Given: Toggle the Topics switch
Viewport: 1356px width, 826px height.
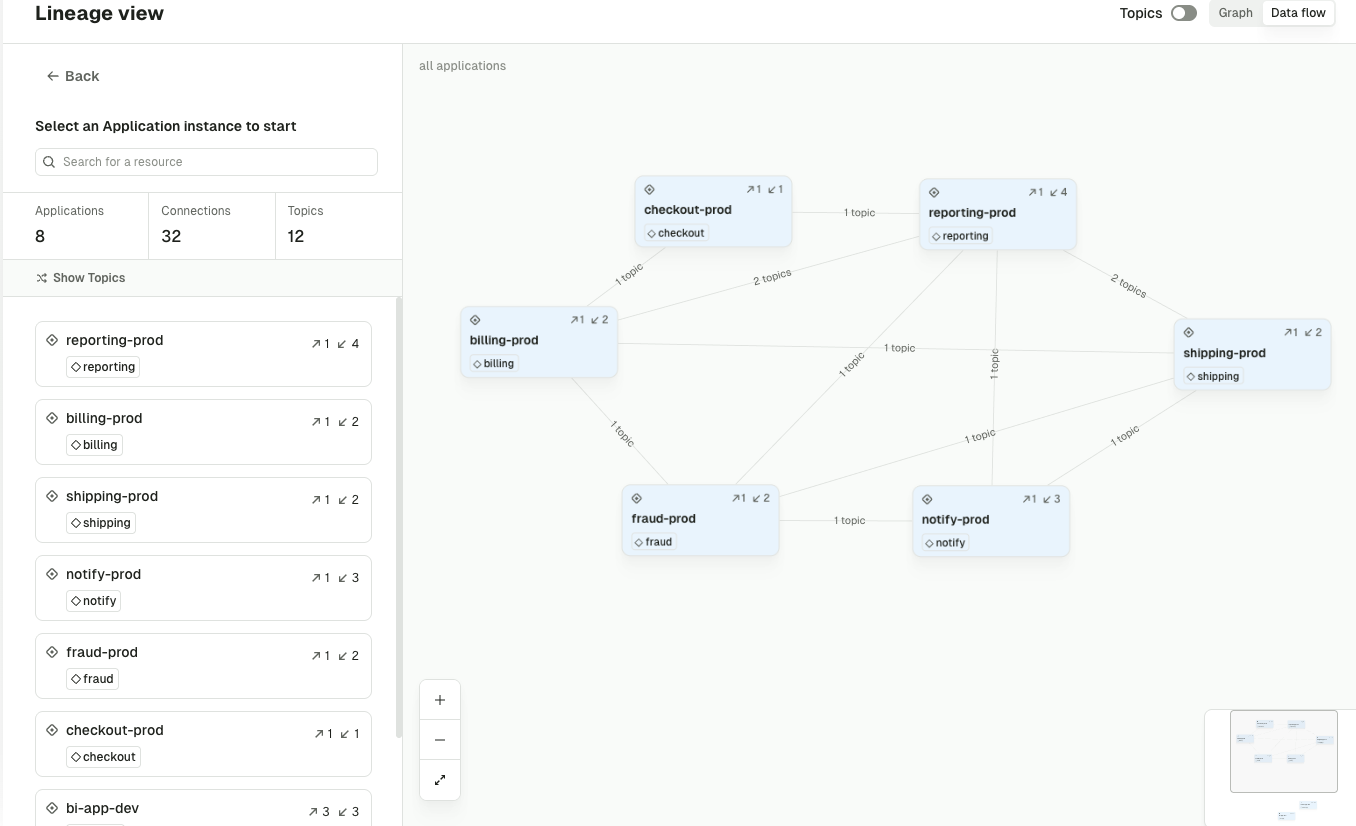Looking at the screenshot, I should 1184,13.
